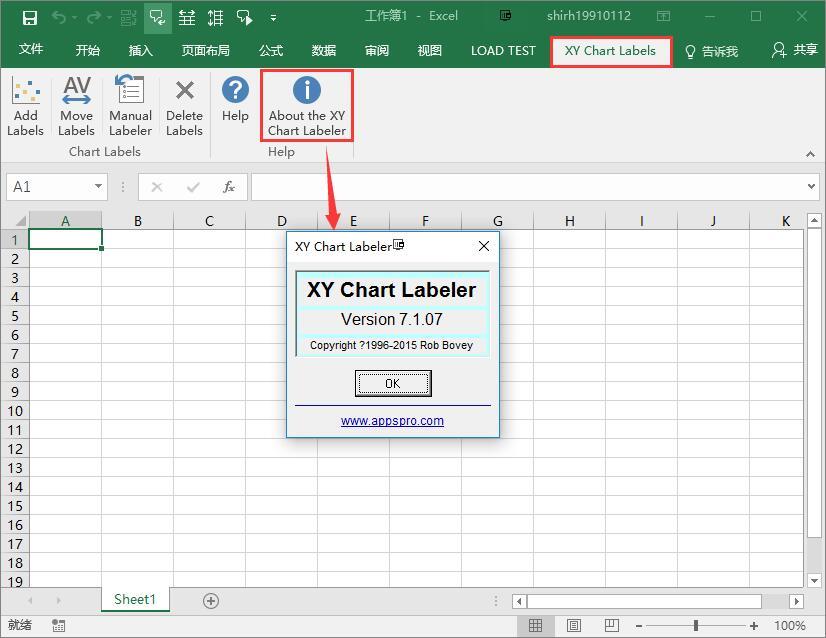
Task: Open the Help question-mark button
Action: [235, 100]
